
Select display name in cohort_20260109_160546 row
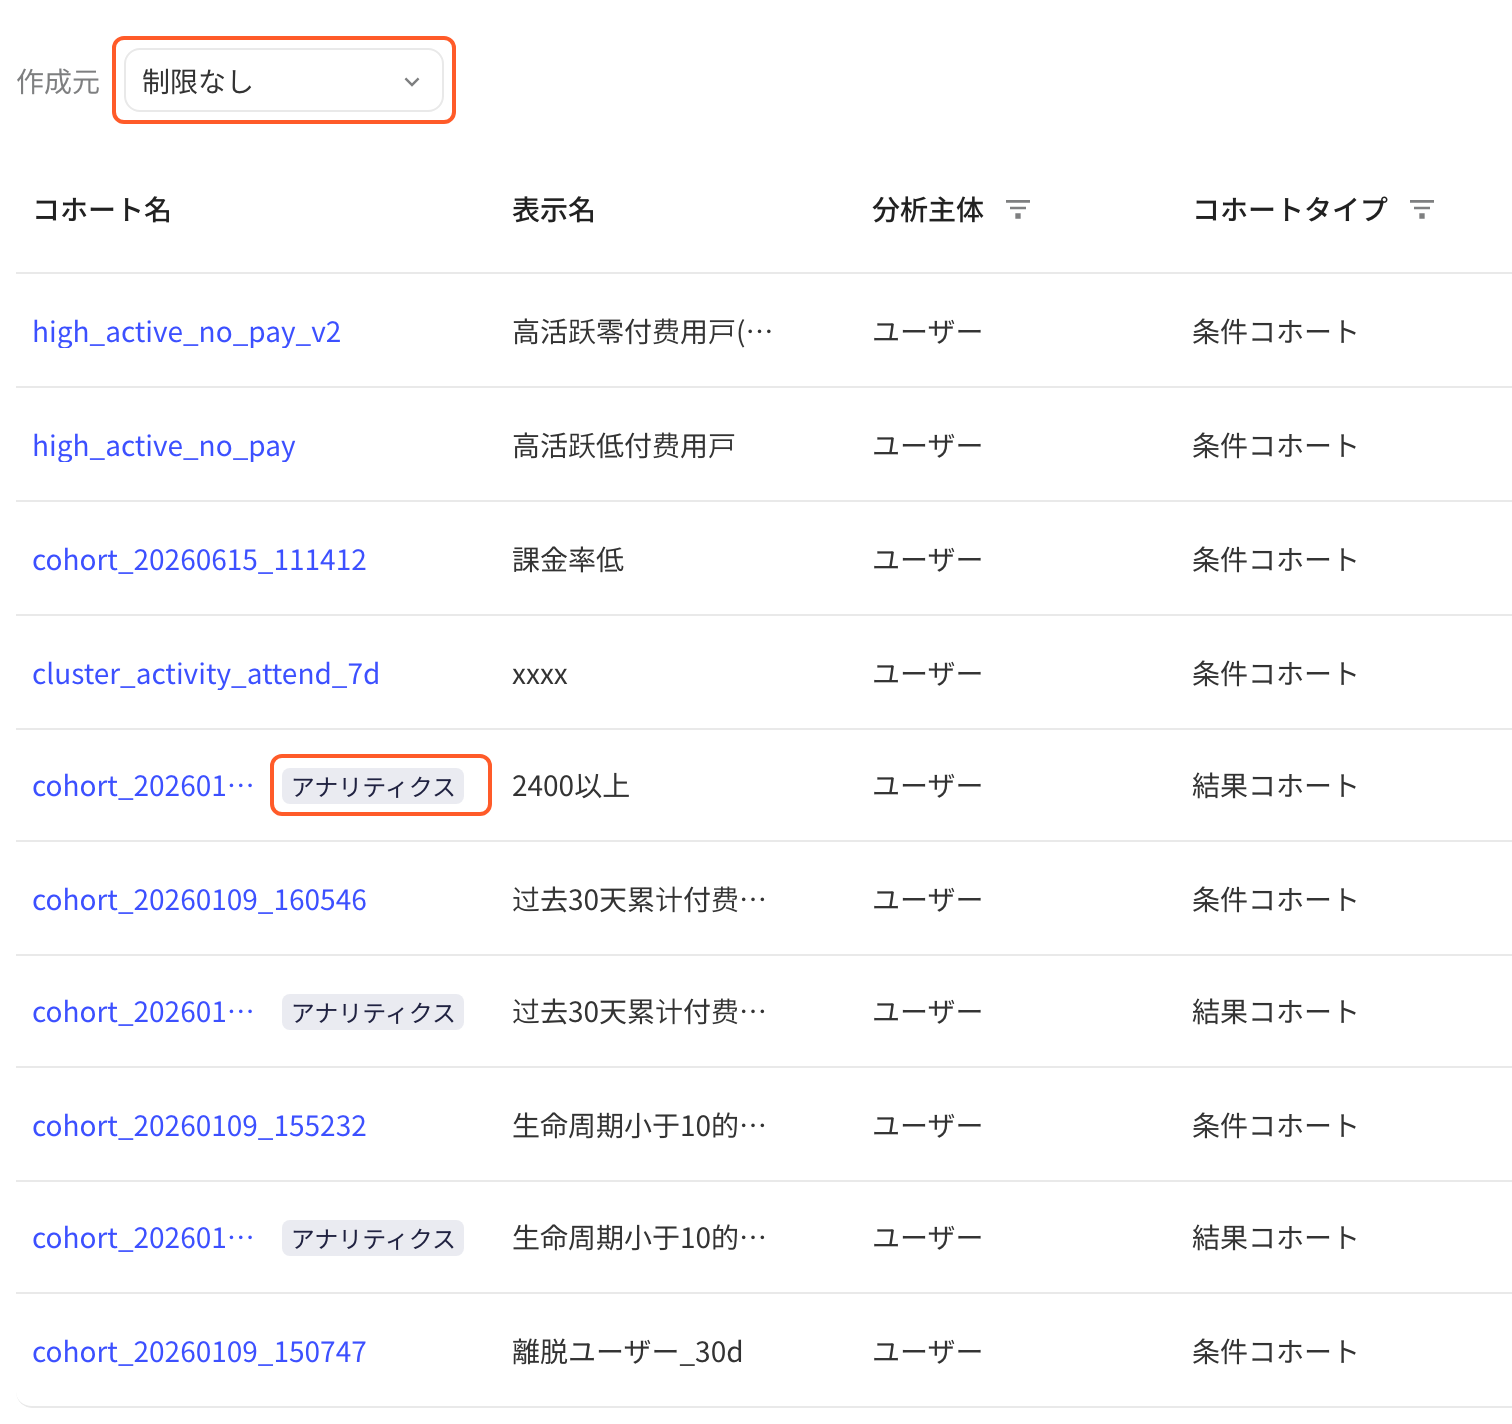coord(639,900)
